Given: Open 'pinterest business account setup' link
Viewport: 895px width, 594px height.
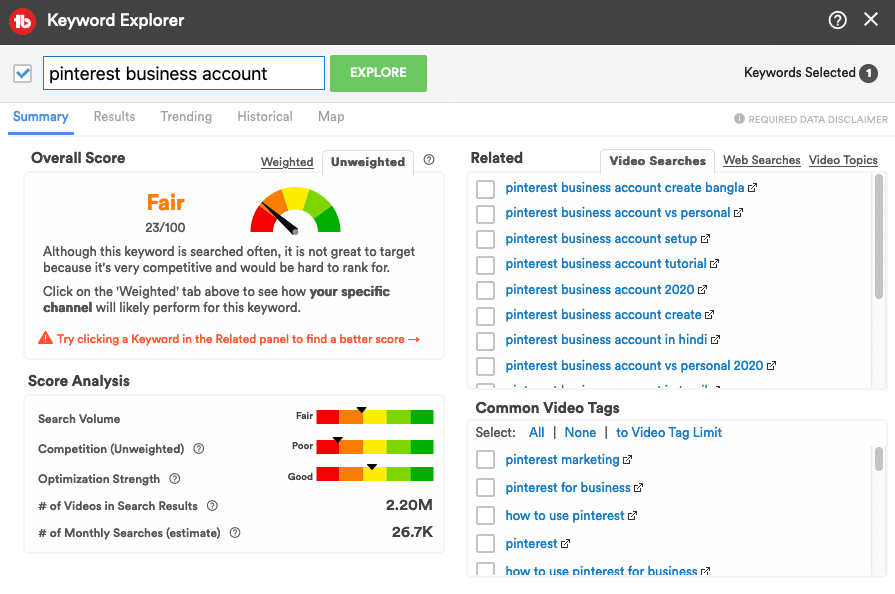Looking at the screenshot, I should point(601,239).
